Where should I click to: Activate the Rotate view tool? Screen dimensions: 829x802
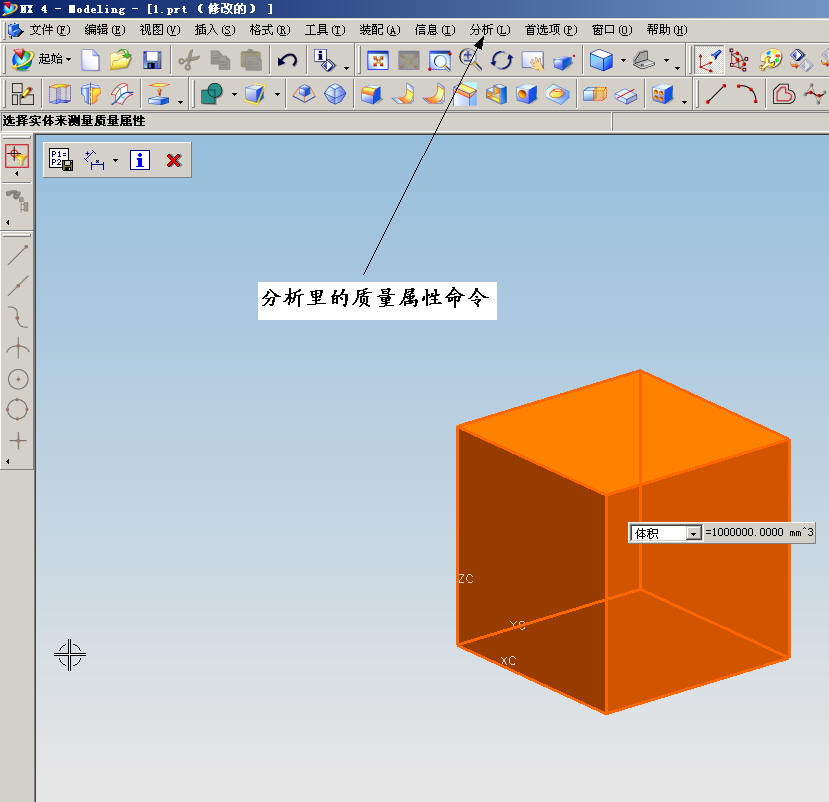pyautogui.click(x=501, y=60)
